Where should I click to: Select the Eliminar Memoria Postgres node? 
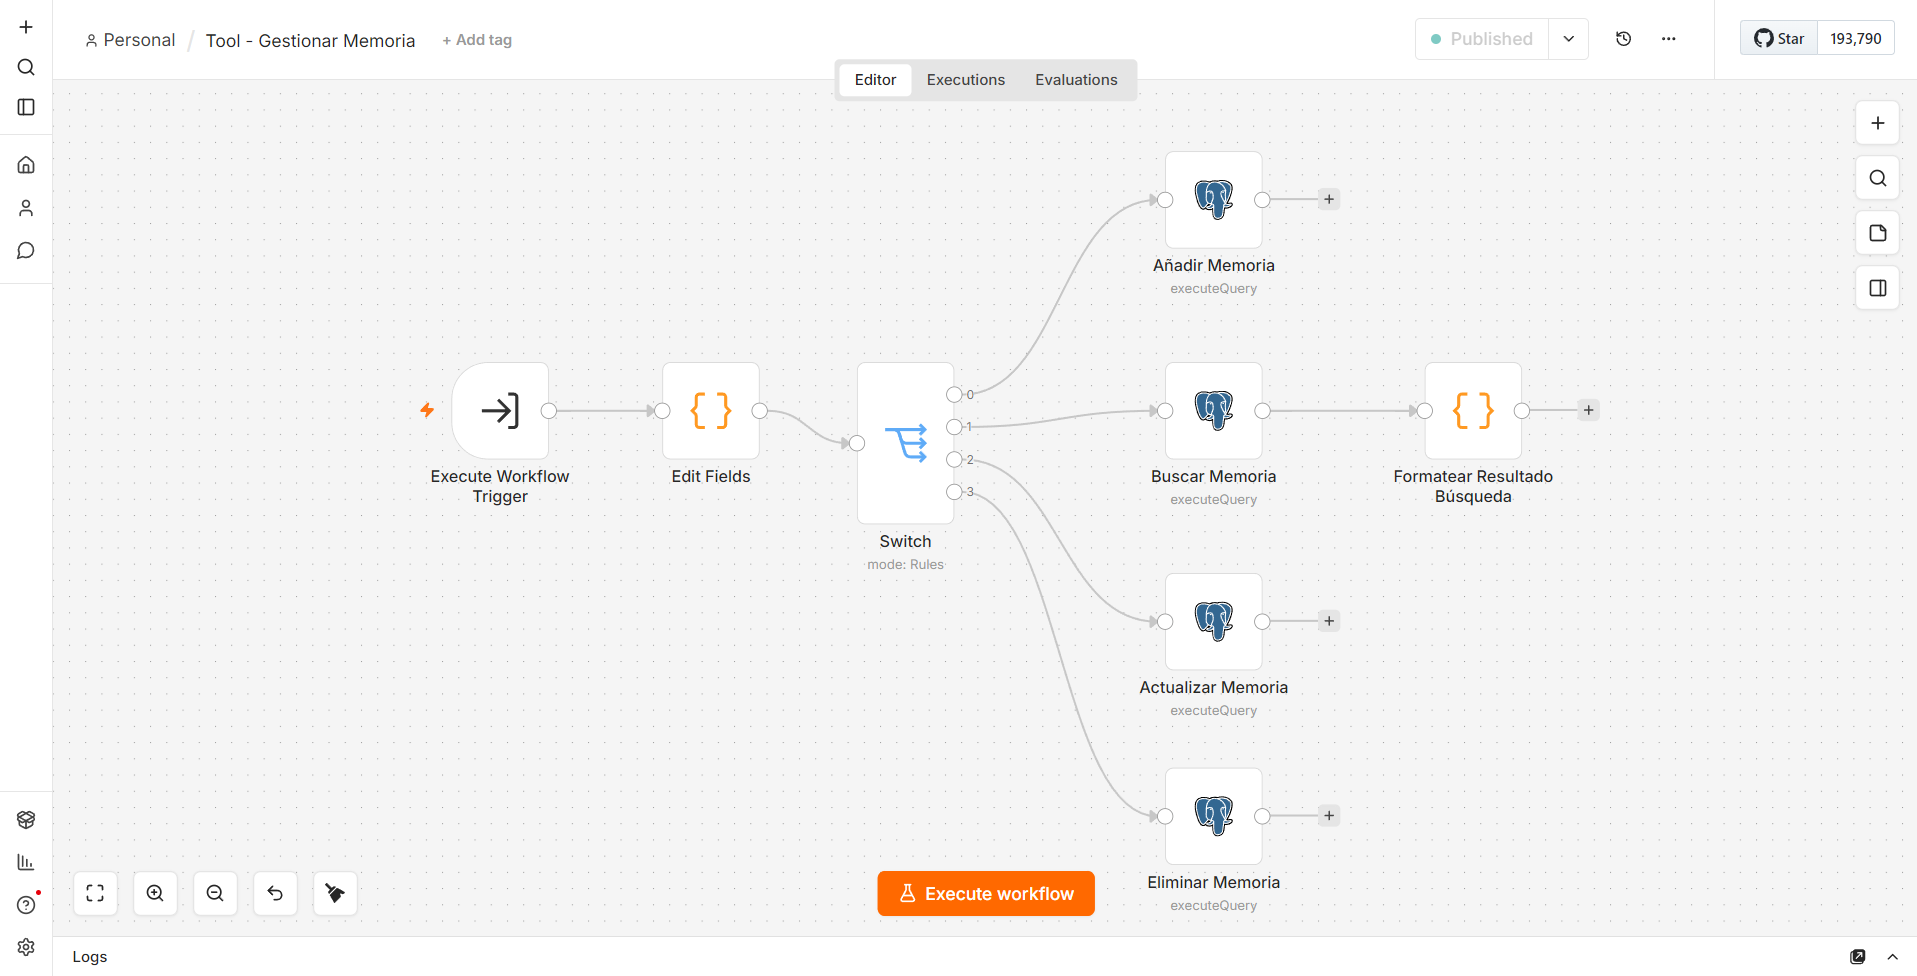click(1214, 816)
